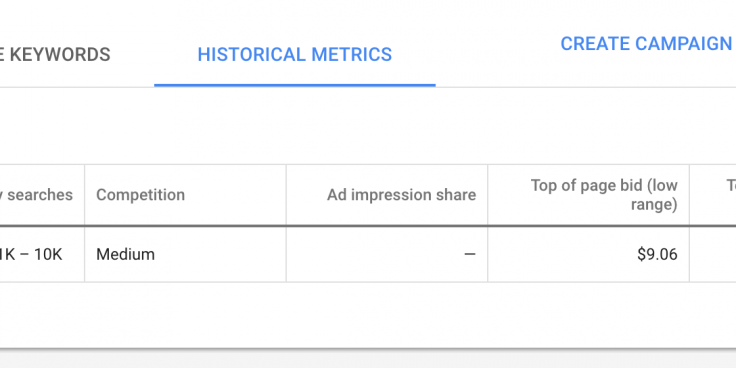Viewport: 736px width, 368px height.
Task: Click the Create Campaign button
Action: [x=648, y=44]
